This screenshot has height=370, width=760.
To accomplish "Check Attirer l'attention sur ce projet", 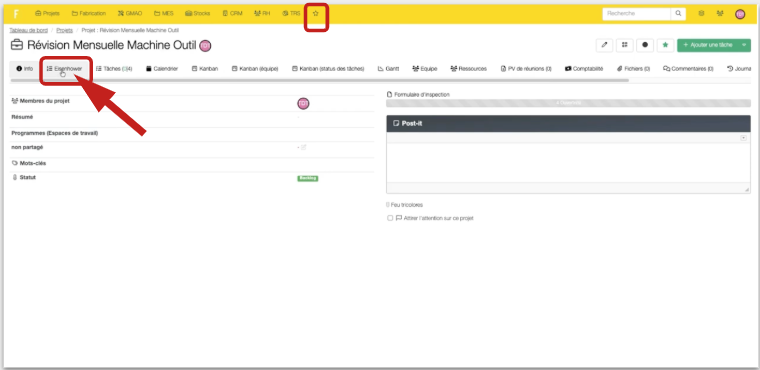I will [390, 218].
